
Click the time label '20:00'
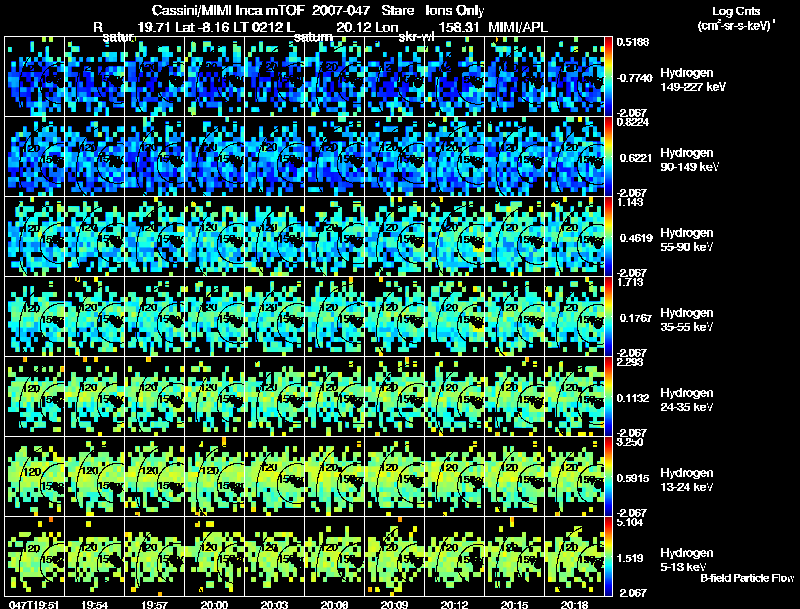click(214, 605)
